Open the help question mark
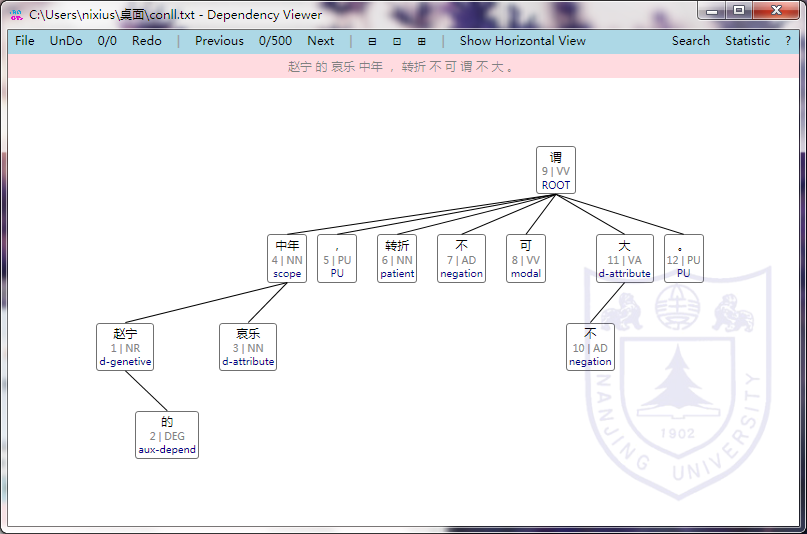Viewport: 807px width, 534px height. pyautogui.click(x=787, y=41)
